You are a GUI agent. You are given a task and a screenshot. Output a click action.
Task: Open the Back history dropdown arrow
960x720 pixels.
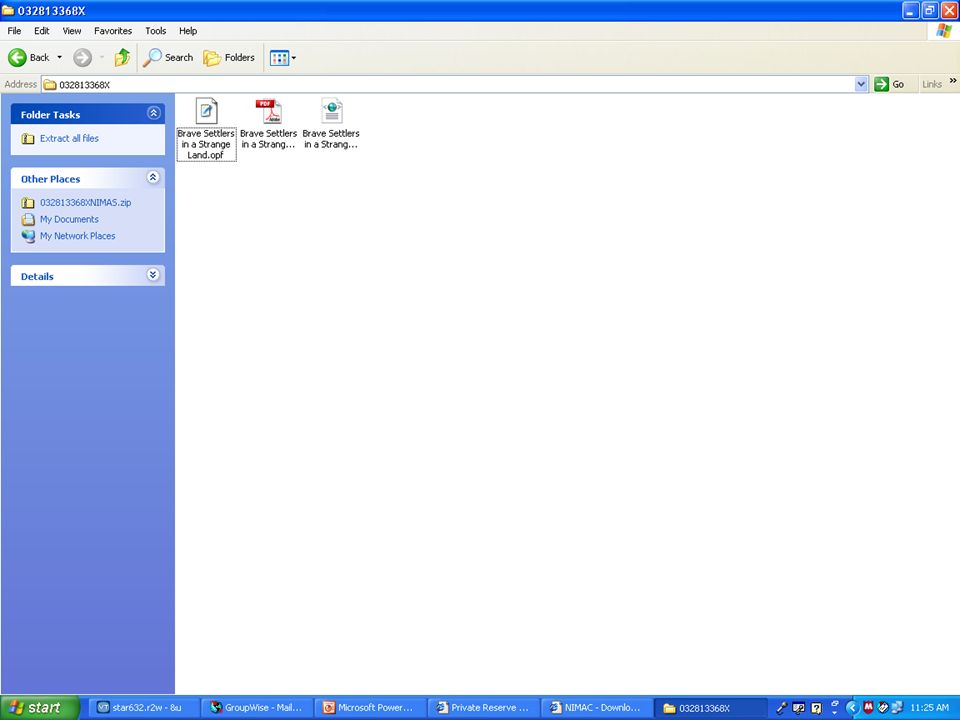(59, 58)
